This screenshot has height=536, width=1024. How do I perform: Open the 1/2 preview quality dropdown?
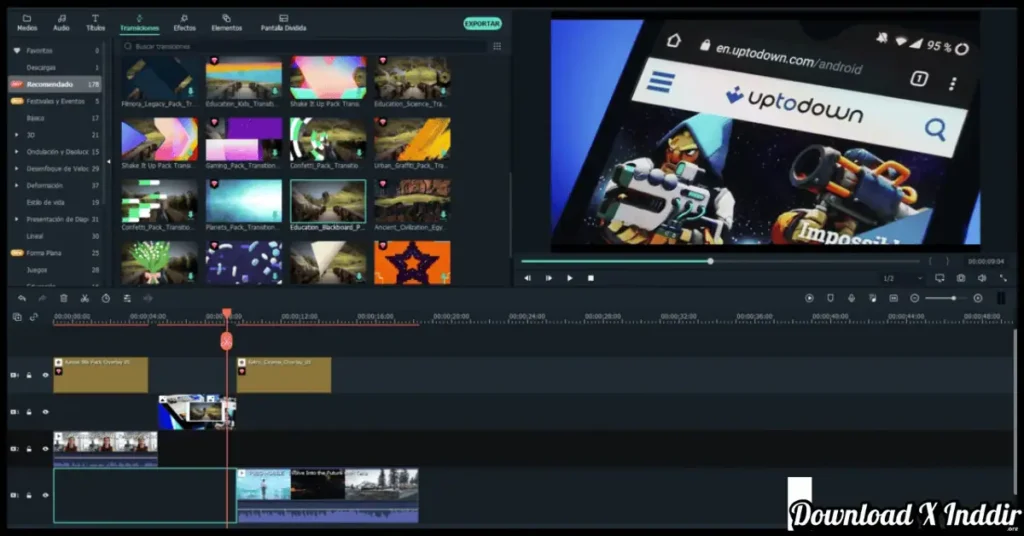903,278
